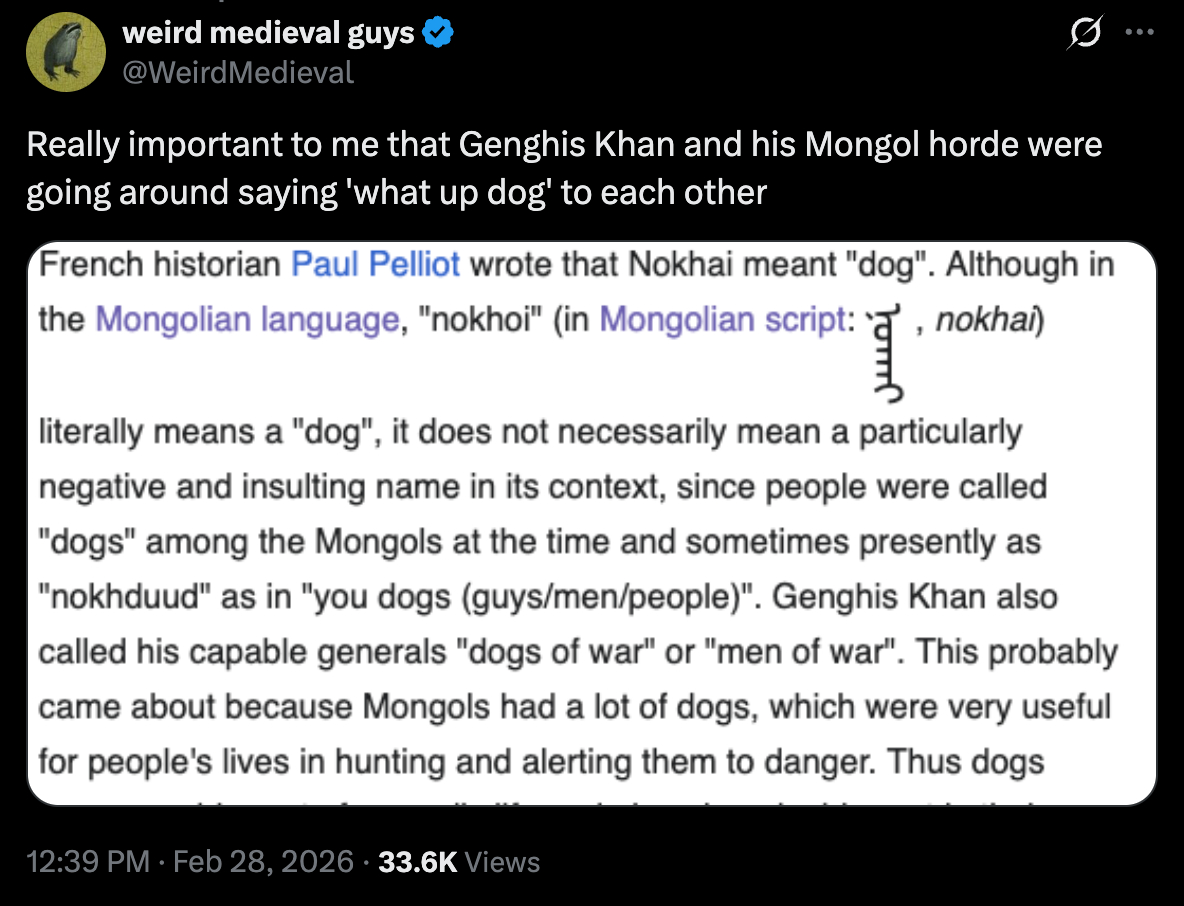Click the '33.6K' view count
This screenshot has width=1184, height=906.
click(x=419, y=861)
